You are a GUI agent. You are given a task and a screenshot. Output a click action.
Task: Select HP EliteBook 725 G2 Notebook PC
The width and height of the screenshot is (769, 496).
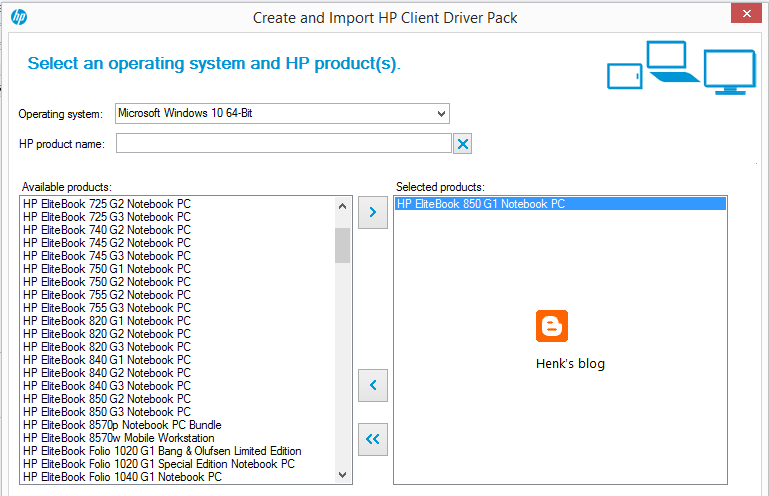pyautogui.click(x=107, y=204)
